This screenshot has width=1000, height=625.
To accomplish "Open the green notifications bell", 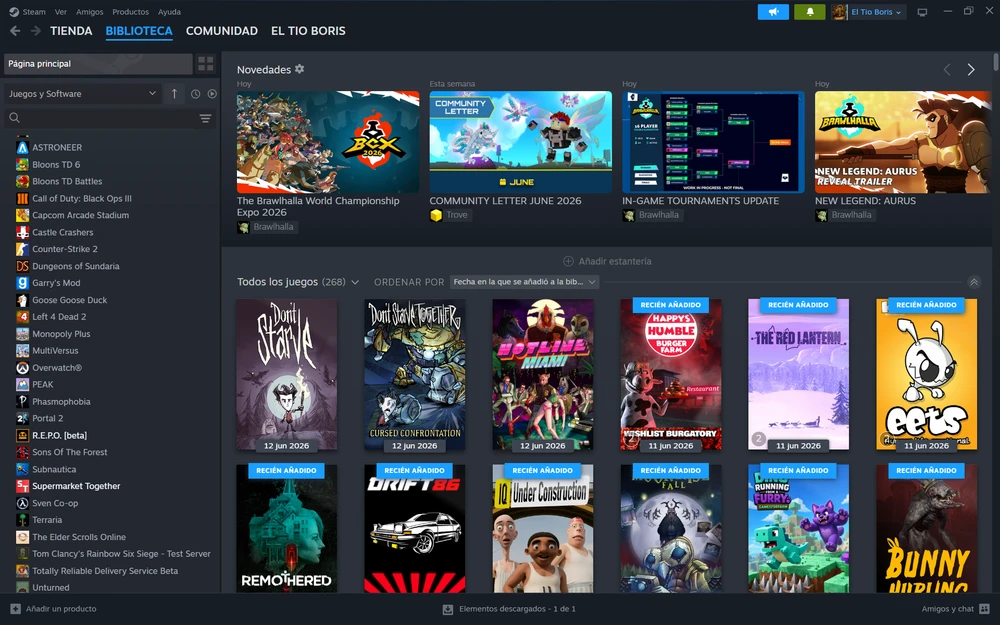I will [809, 11].
